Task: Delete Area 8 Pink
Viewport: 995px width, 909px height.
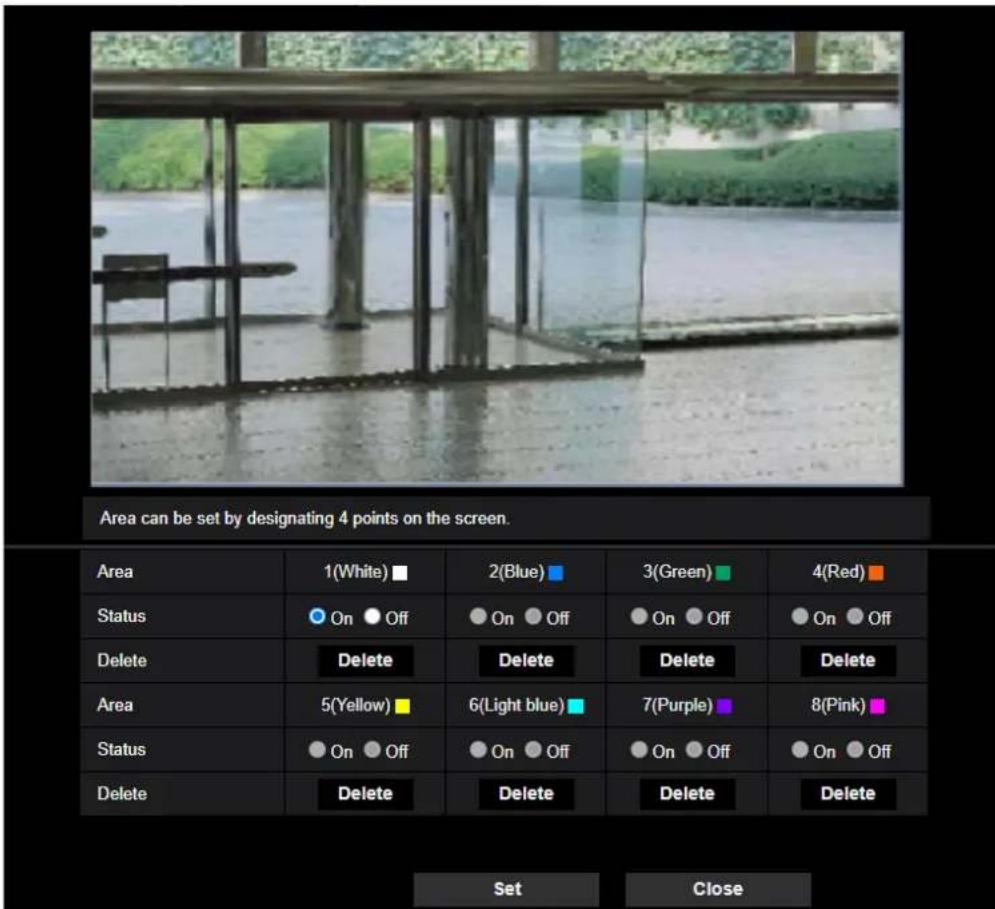Action: tap(848, 794)
